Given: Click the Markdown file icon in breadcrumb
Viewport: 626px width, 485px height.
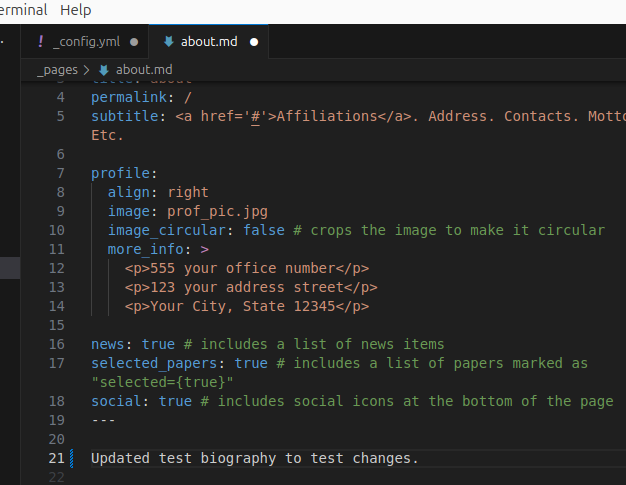Looking at the screenshot, I should pos(104,70).
